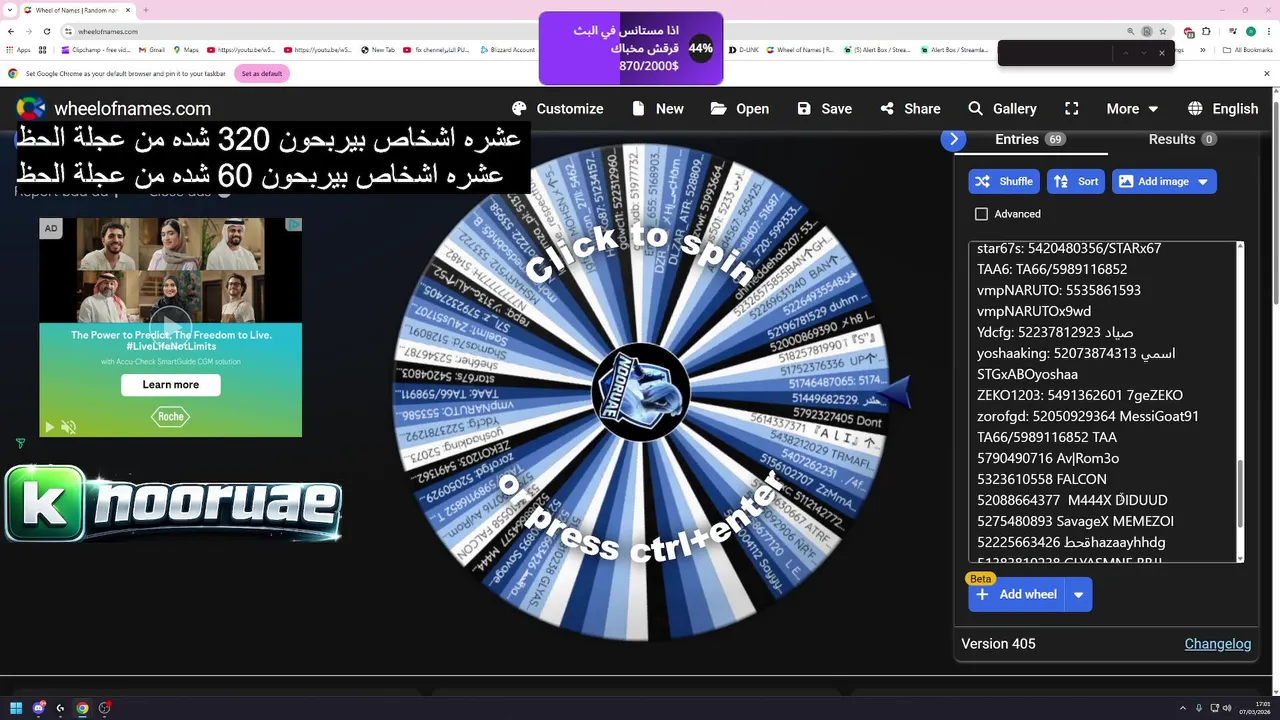Click Set as default Chrome button
This screenshot has width=1280, height=720.
(262, 73)
